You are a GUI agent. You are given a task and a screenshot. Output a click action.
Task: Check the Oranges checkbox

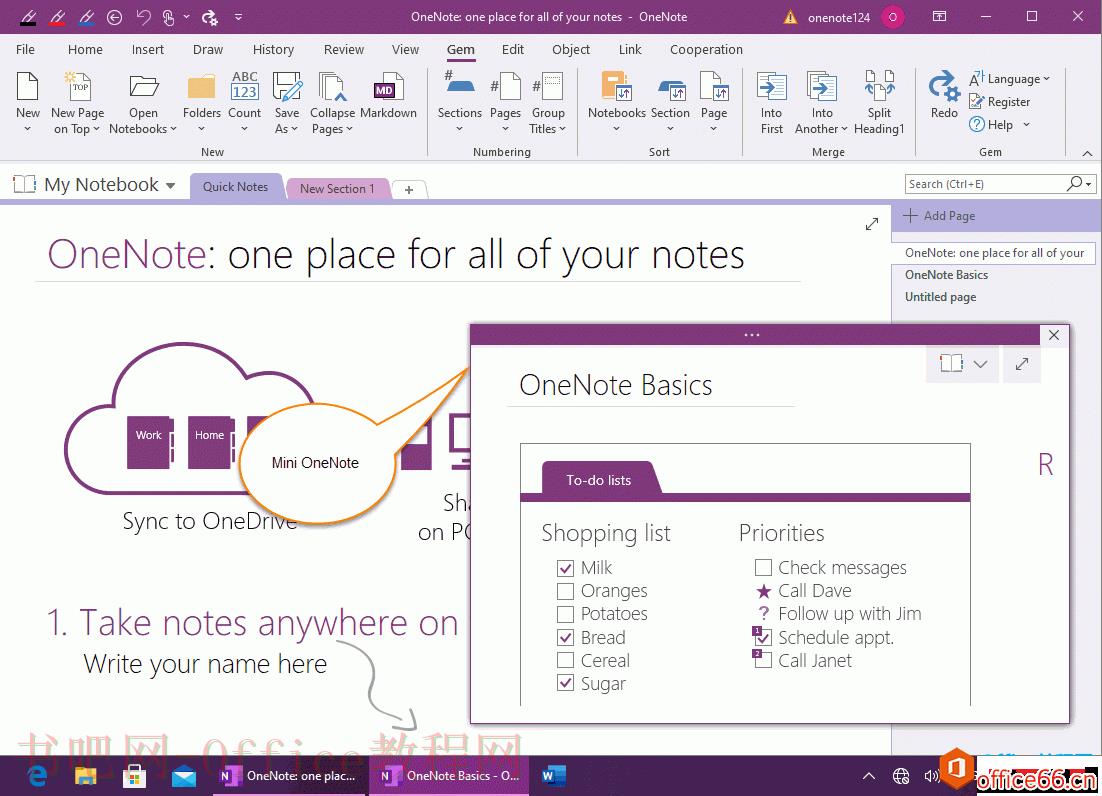565,591
